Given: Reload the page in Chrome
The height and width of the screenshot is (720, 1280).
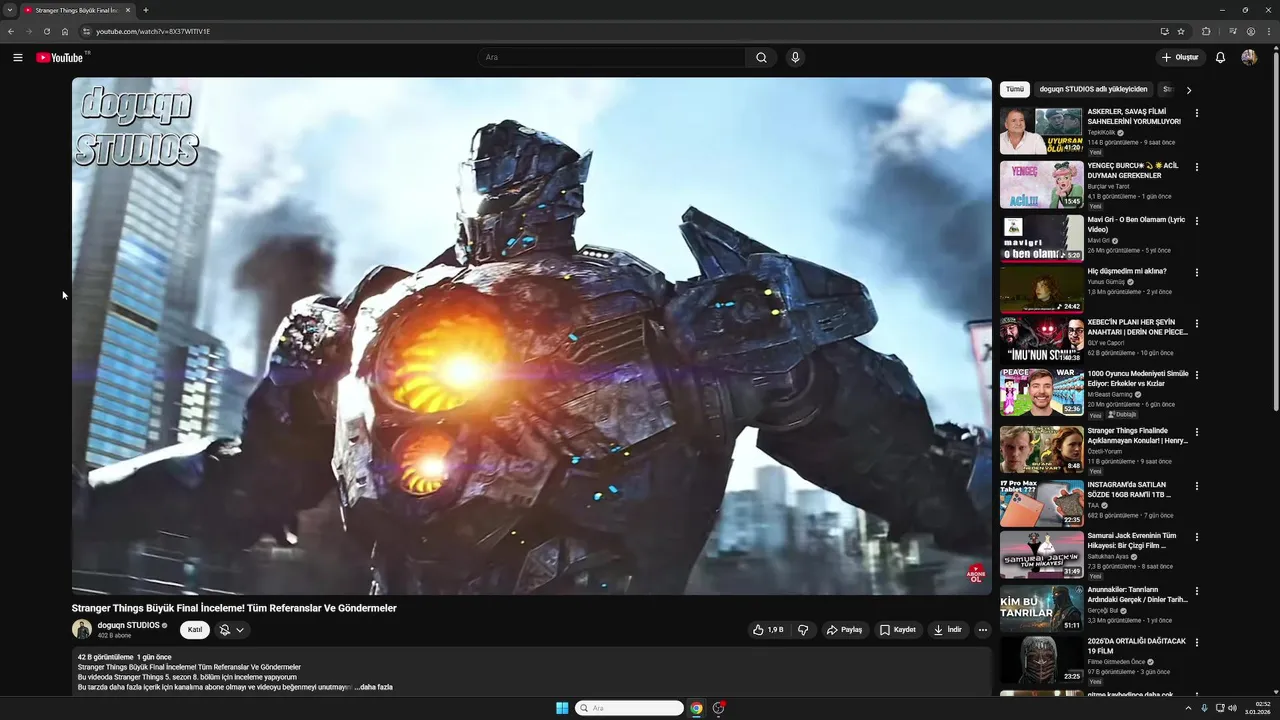Looking at the screenshot, I should [x=47, y=31].
